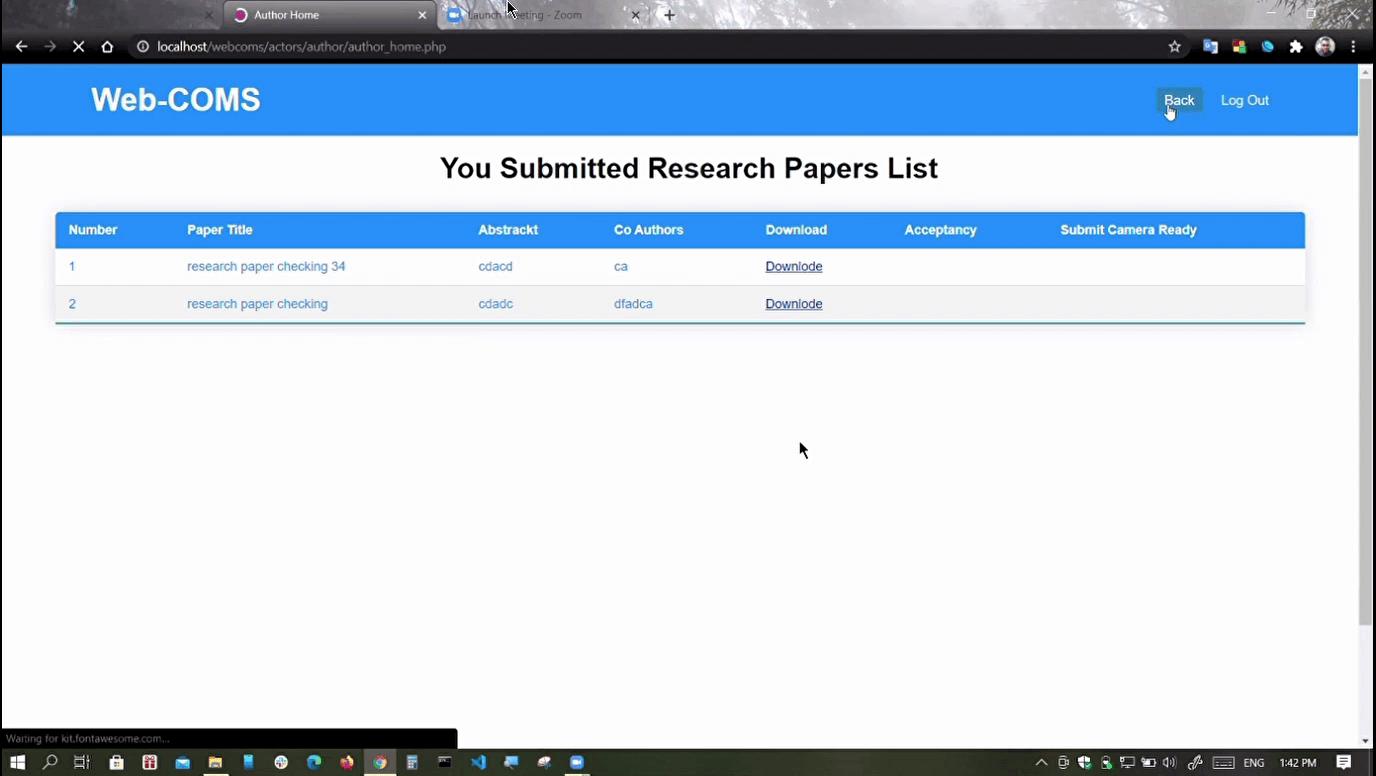Screen dimensions: 1376x776
Task: Stop the page from loading
Action: coord(78,47)
